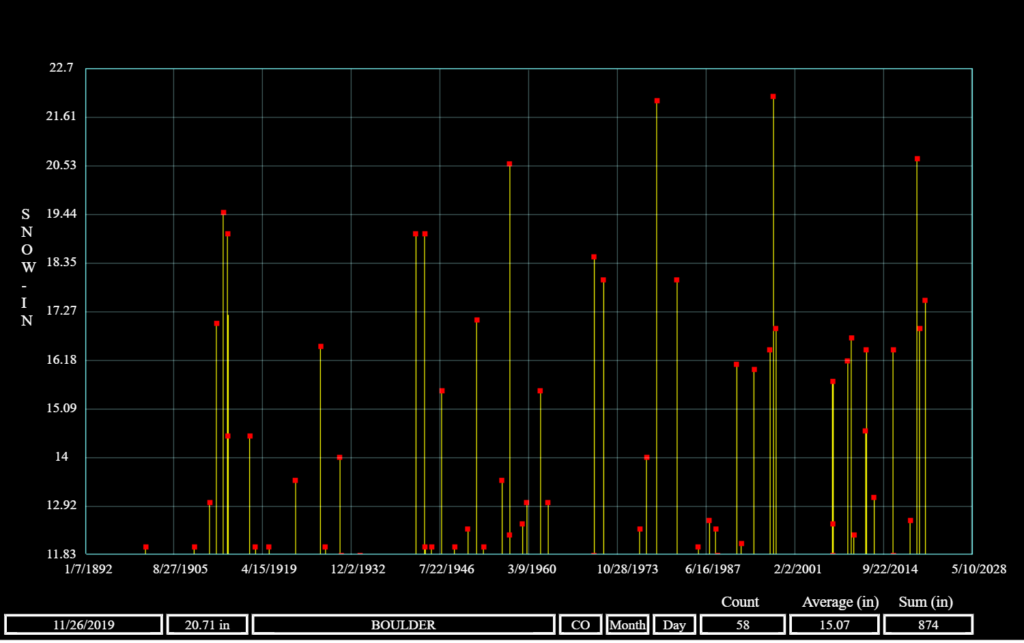Click the x-axis date 10/28/1973
Screen dimensions: 1024x643
pyautogui.click(x=628, y=569)
